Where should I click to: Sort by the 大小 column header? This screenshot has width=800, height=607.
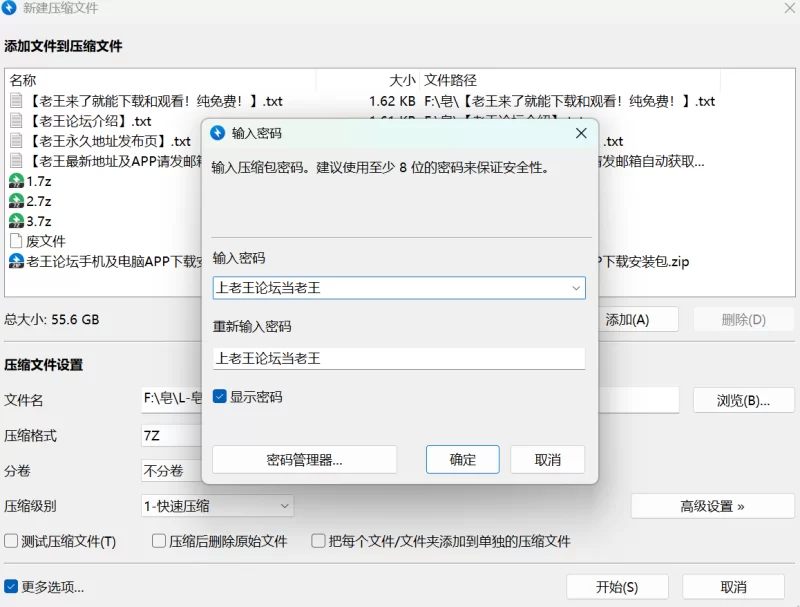pyautogui.click(x=402, y=80)
